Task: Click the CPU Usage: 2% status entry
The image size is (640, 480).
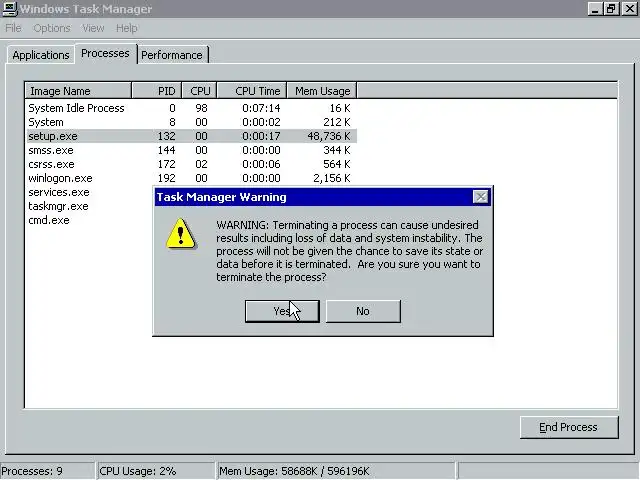Action: point(156,471)
